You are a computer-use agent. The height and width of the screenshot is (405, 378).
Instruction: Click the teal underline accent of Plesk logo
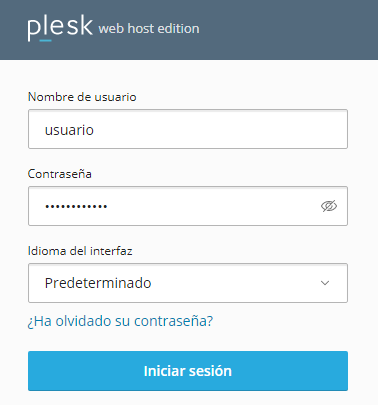click(45, 41)
